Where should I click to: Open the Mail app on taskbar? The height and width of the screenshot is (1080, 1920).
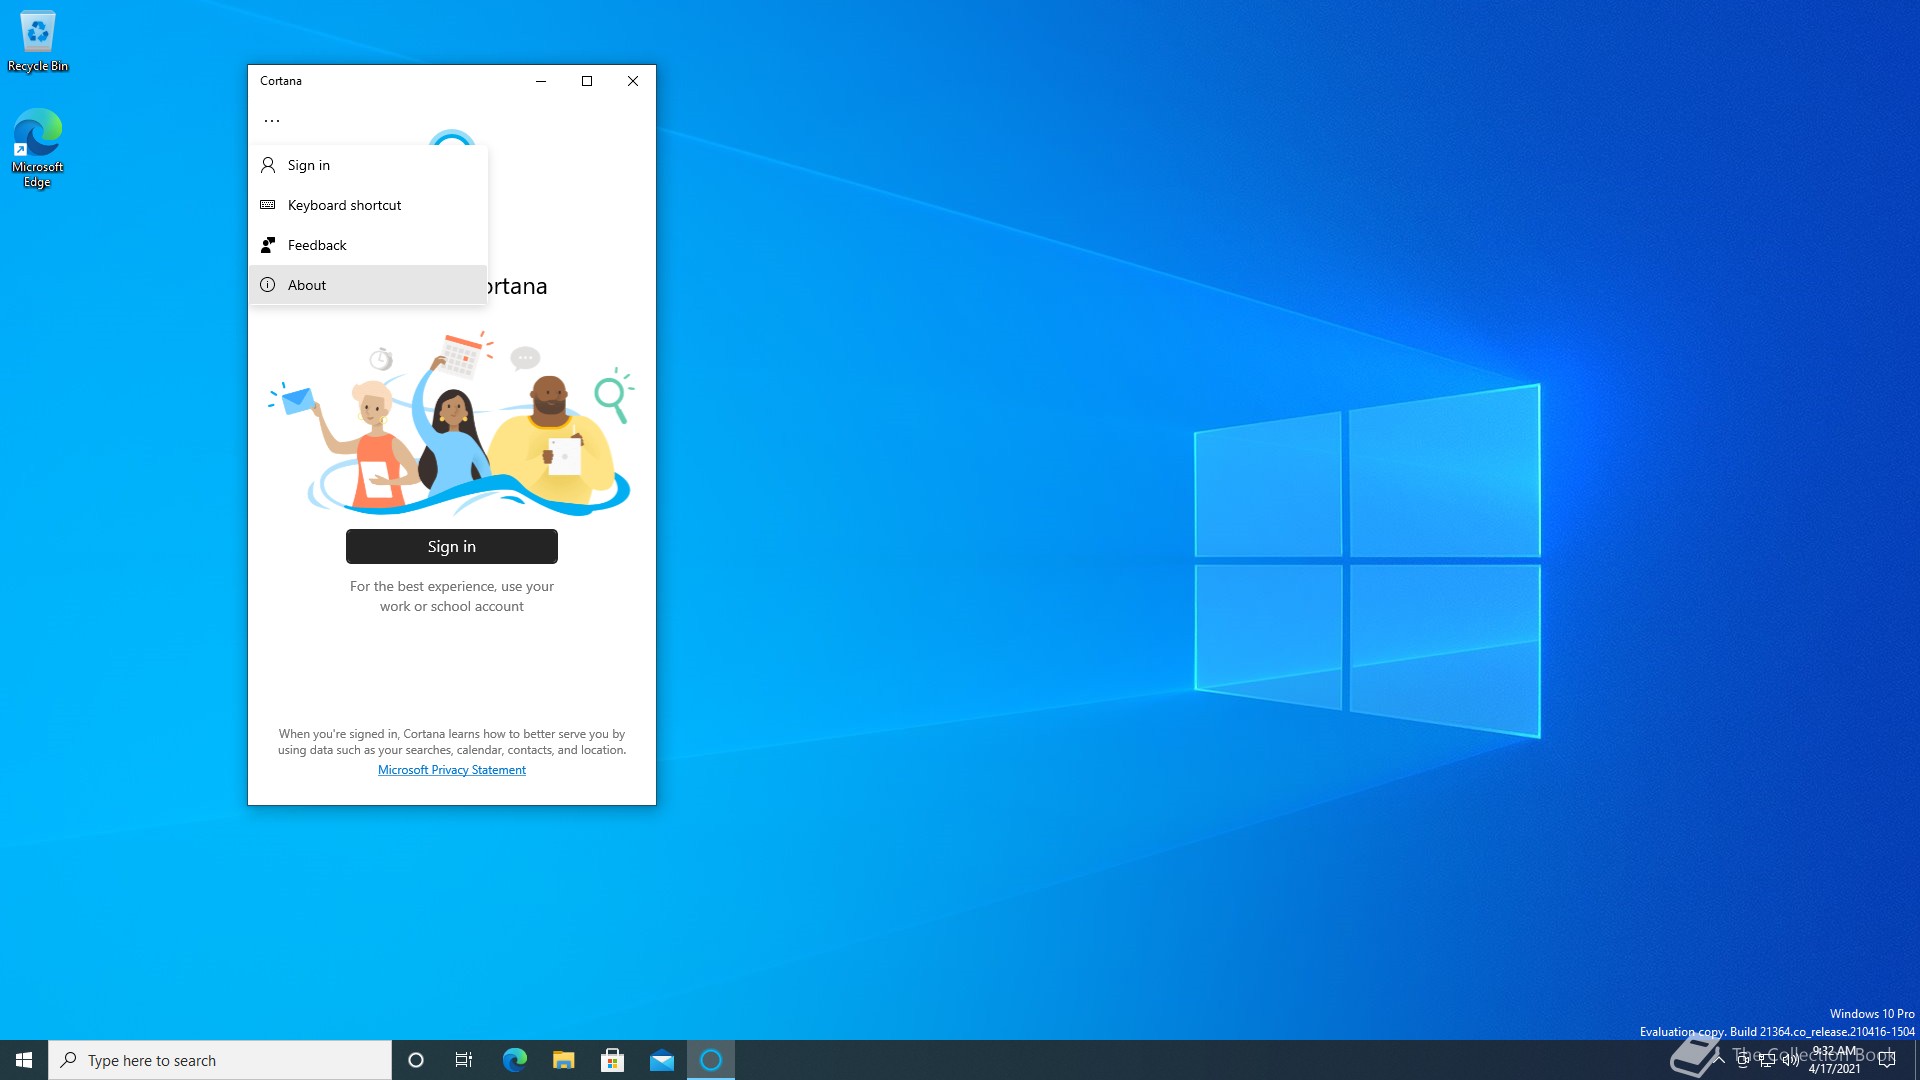pyautogui.click(x=661, y=1060)
